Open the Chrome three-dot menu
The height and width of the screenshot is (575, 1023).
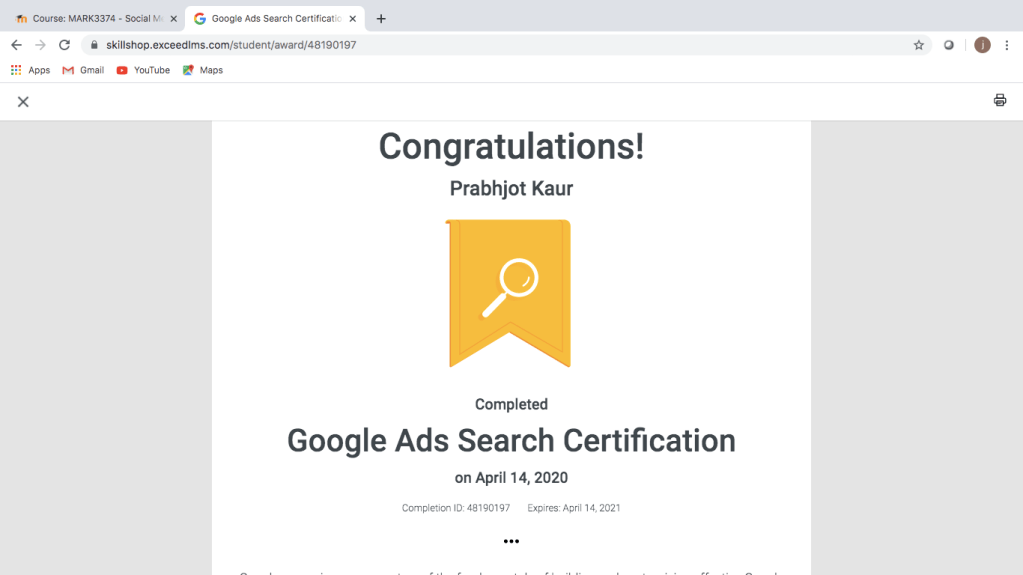1006,45
